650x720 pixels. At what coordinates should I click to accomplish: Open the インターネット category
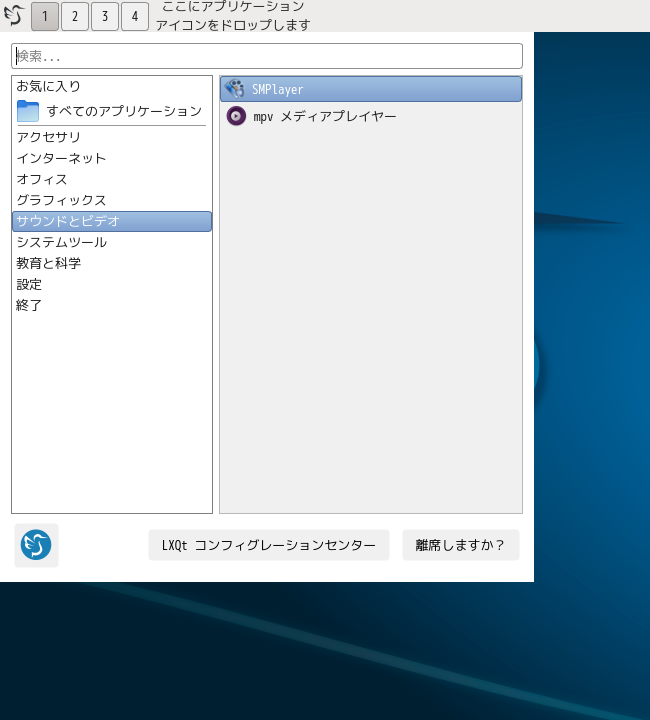pos(112,158)
